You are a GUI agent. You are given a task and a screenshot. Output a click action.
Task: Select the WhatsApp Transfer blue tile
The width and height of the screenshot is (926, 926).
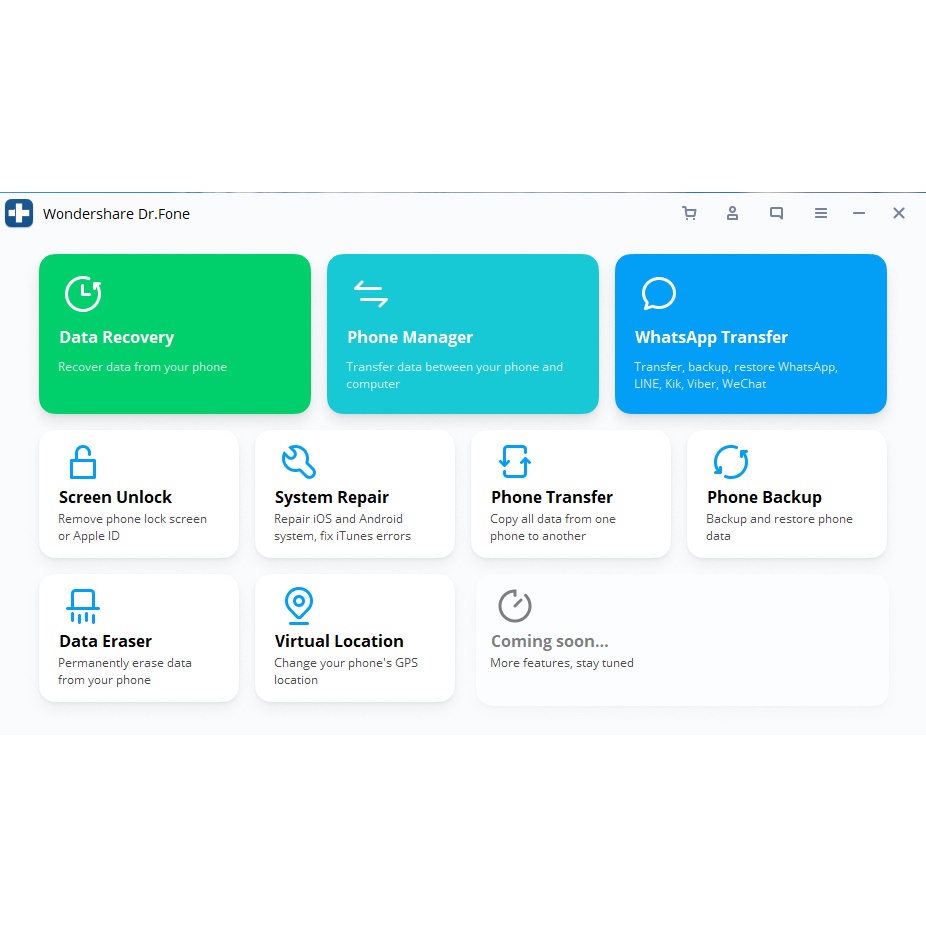tap(750, 334)
